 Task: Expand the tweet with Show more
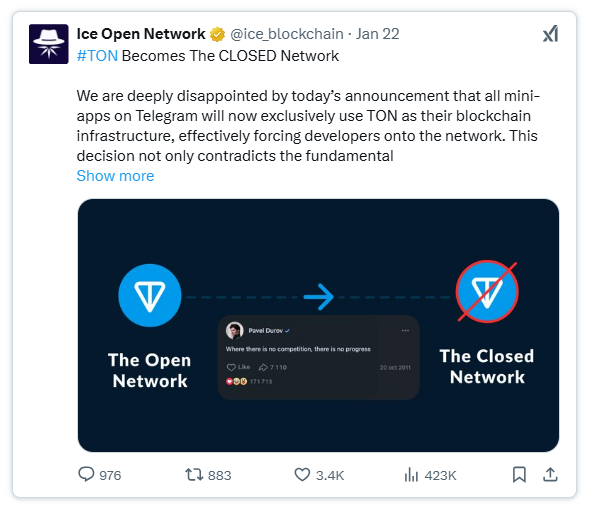(x=115, y=176)
